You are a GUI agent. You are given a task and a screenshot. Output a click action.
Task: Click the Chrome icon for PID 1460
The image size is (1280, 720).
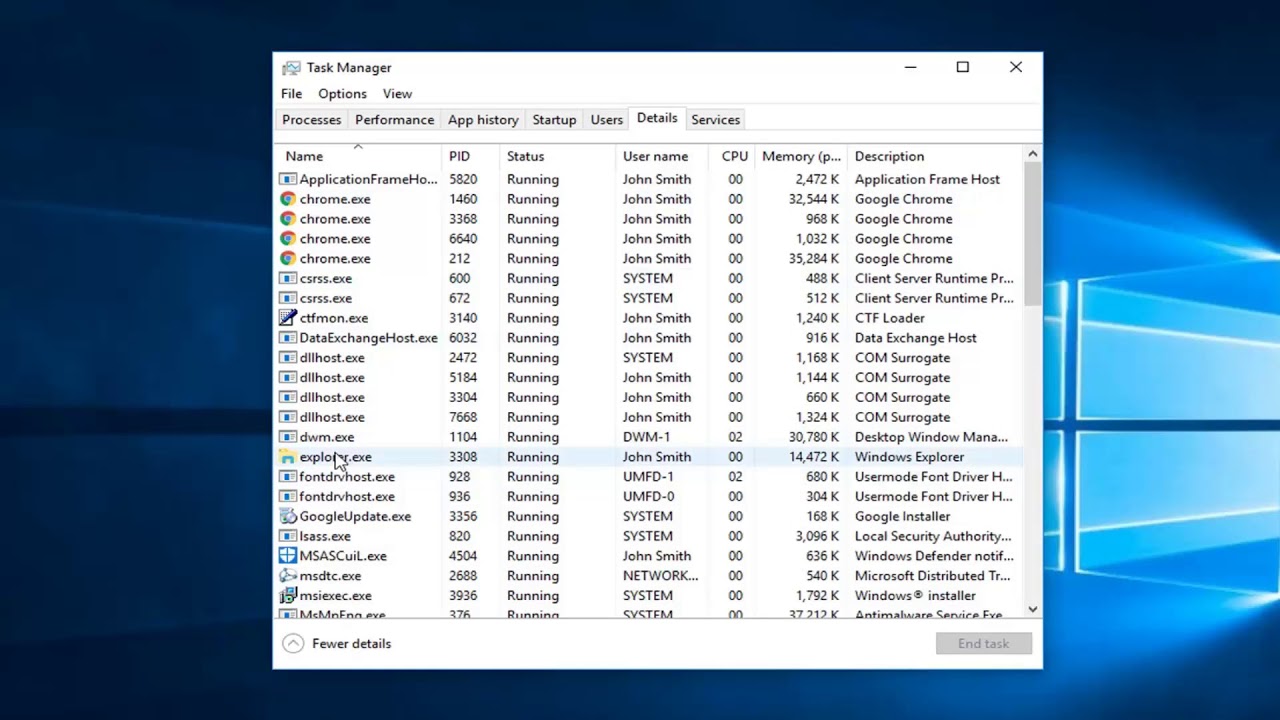click(x=288, y=199)
